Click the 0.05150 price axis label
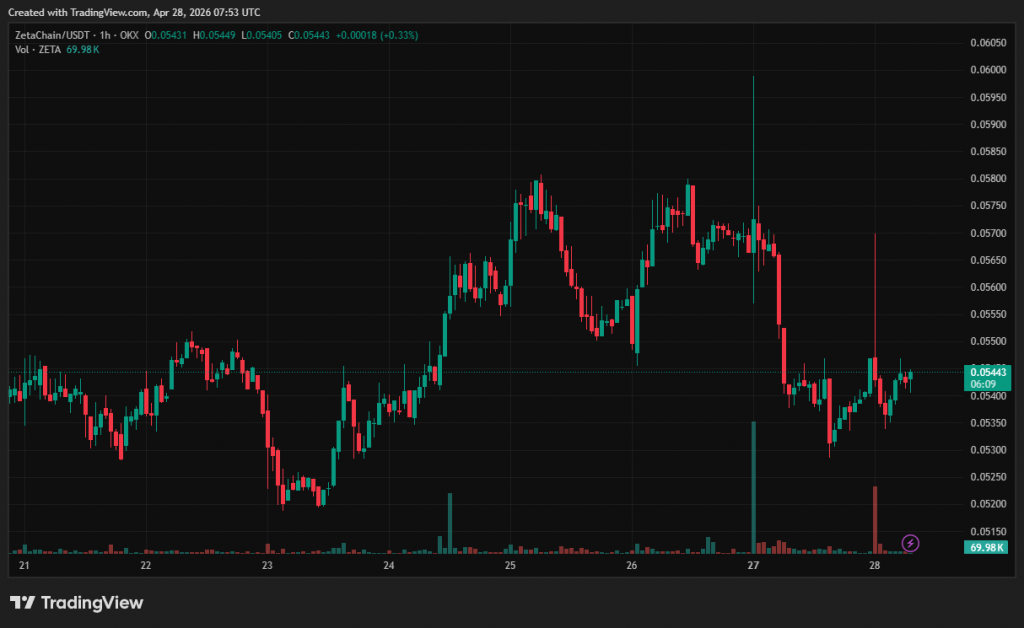The height and width of the screenshot is (628, 1024). pos(988,531)
